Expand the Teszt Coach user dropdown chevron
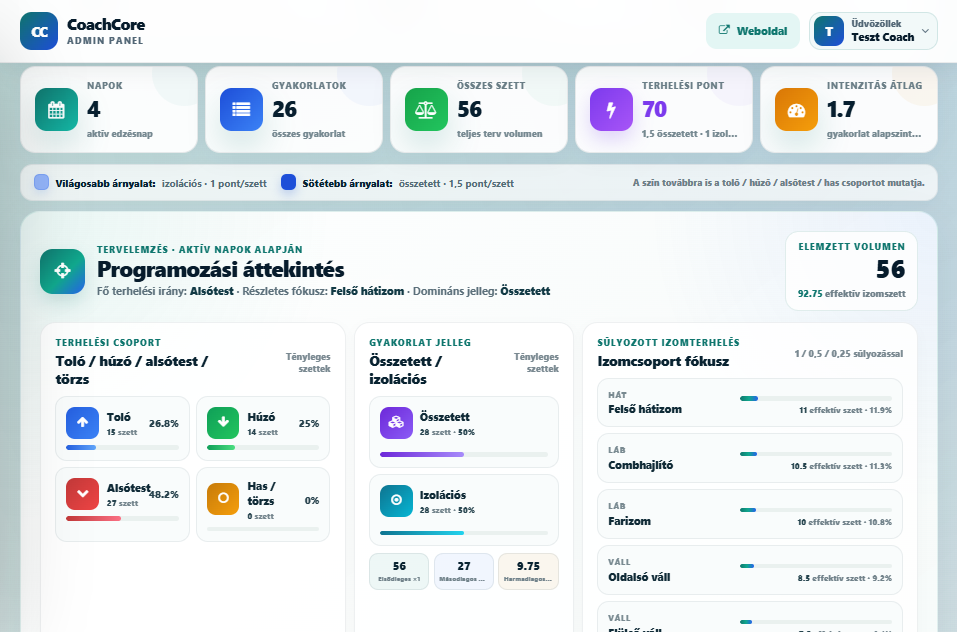 pyautogui.click(x=925, y=31)
